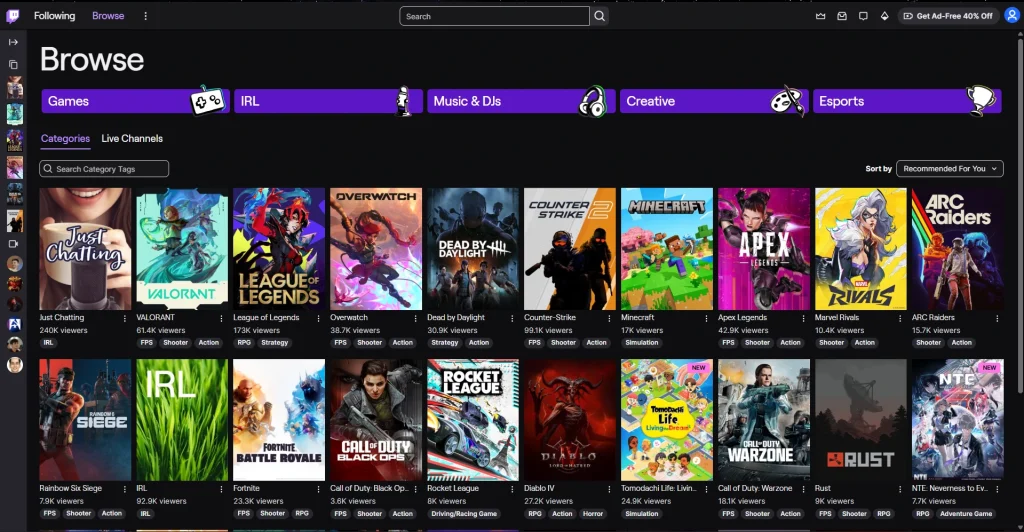Open options menu for Dead by Daylight

(512, 319)
